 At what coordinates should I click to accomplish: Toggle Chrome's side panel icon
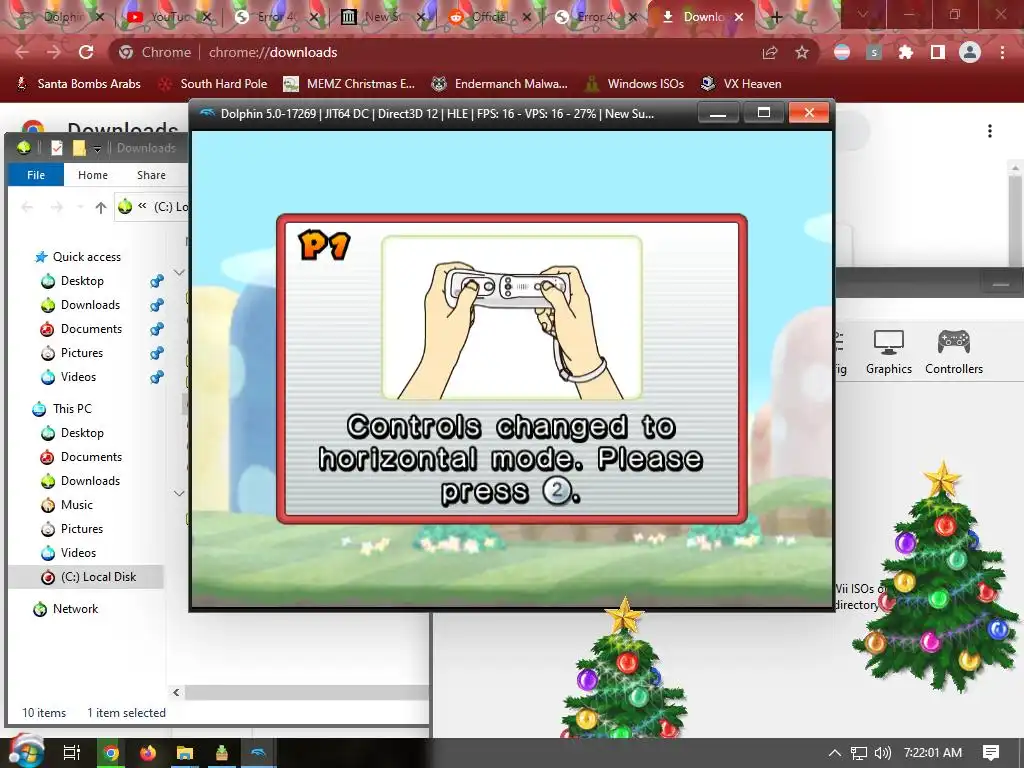pyautogui.click(x=937, y=52)
